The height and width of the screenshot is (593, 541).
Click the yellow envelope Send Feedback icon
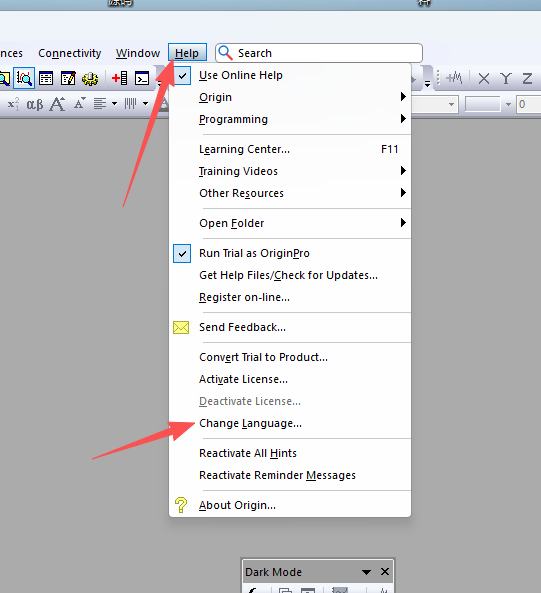click(181, 327)
